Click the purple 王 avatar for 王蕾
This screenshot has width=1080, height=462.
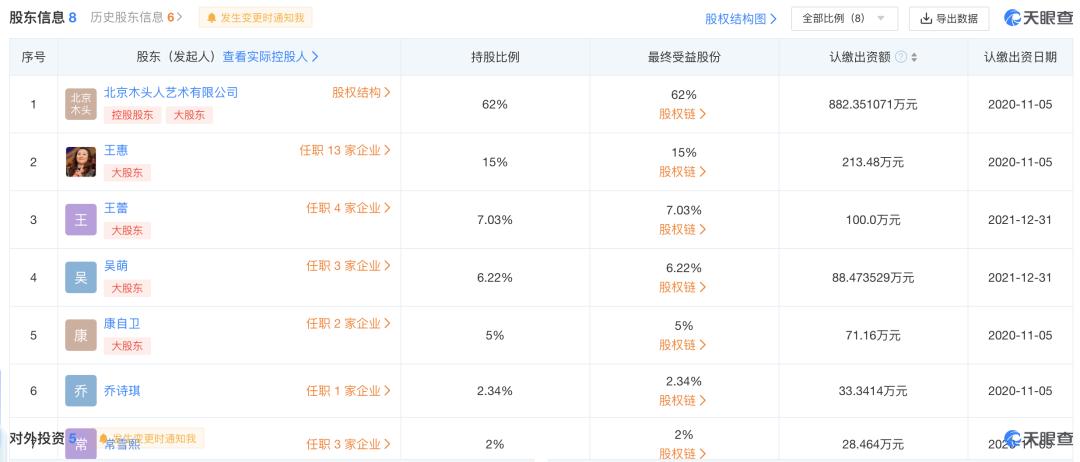coord(81,220)
